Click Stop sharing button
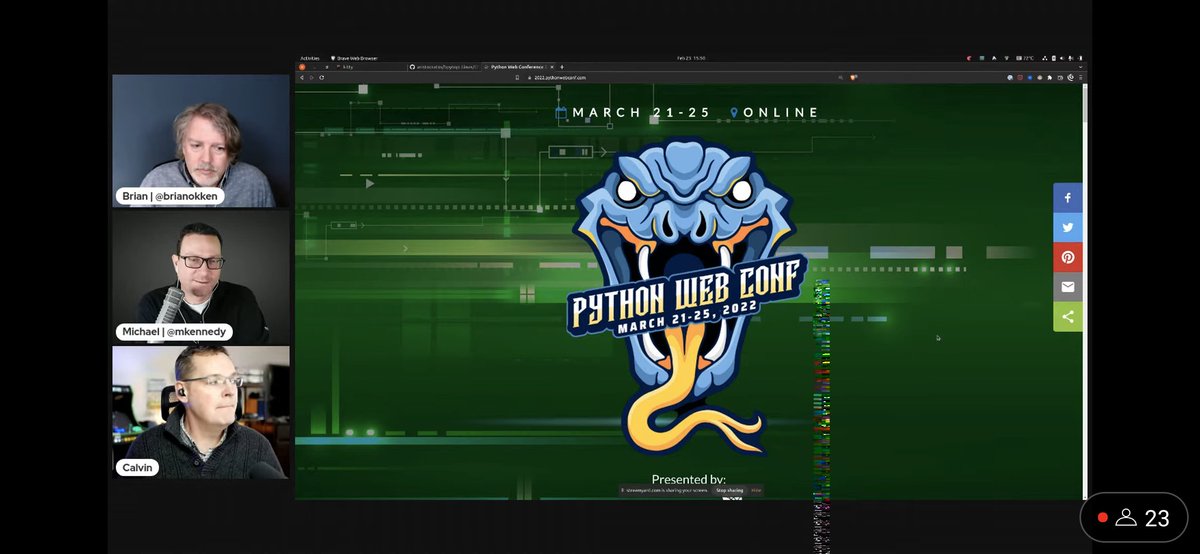The height and width of the screenshot is (554, 1200). 729,490
